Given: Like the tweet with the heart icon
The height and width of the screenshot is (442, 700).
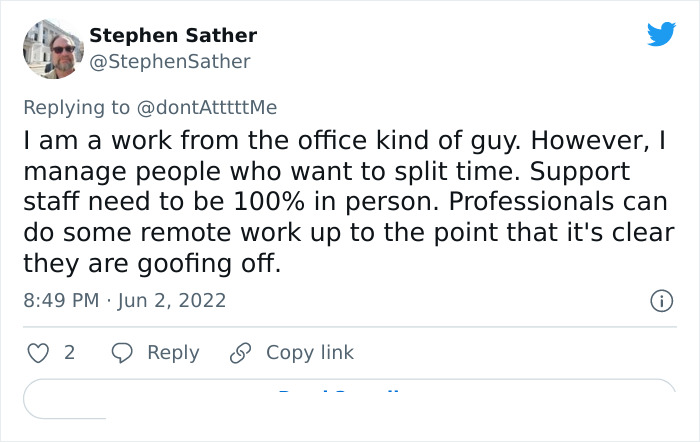Looking at the screenshot, I should click(x=38, y=353).
